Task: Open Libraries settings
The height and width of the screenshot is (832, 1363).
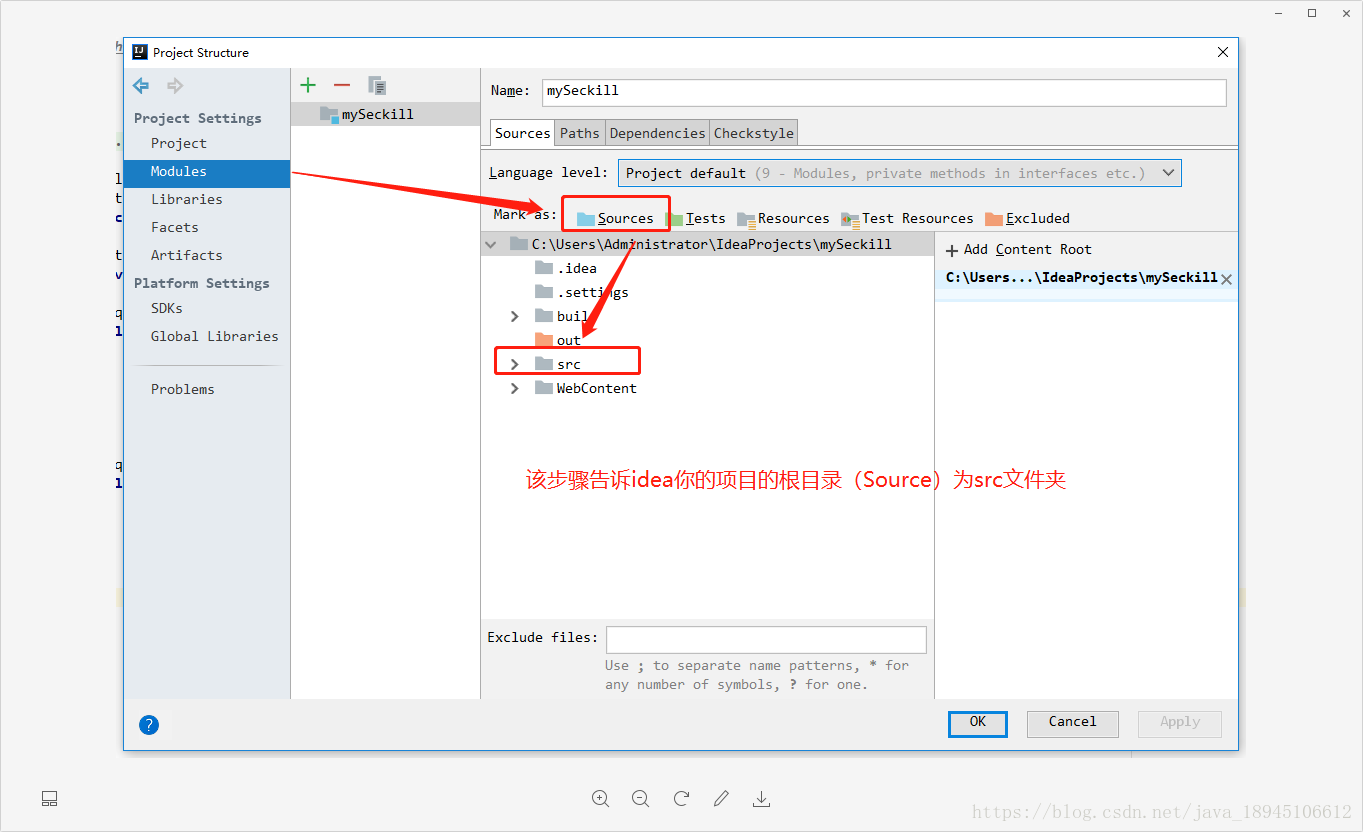Action: coord(187,199)
